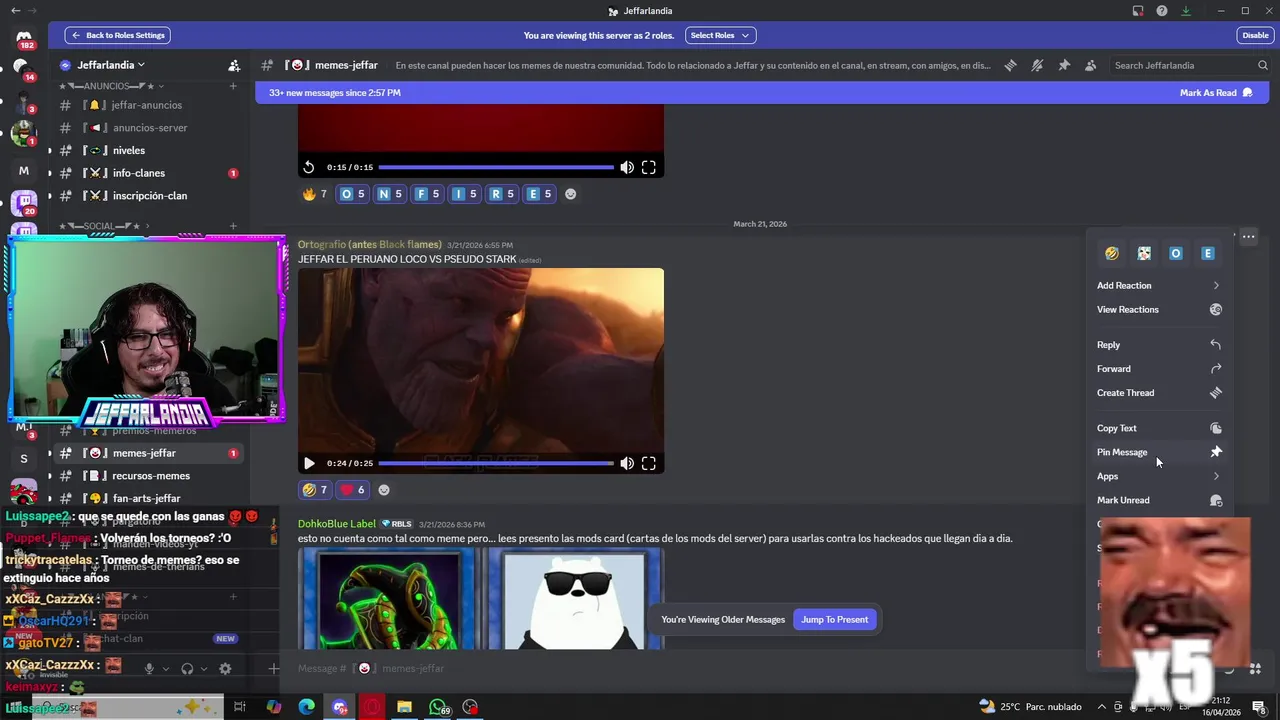The height and width of the screenshot is (720, 1280).
Task: Open the Twitch server icon with badge 20
Action: [24, 203]
